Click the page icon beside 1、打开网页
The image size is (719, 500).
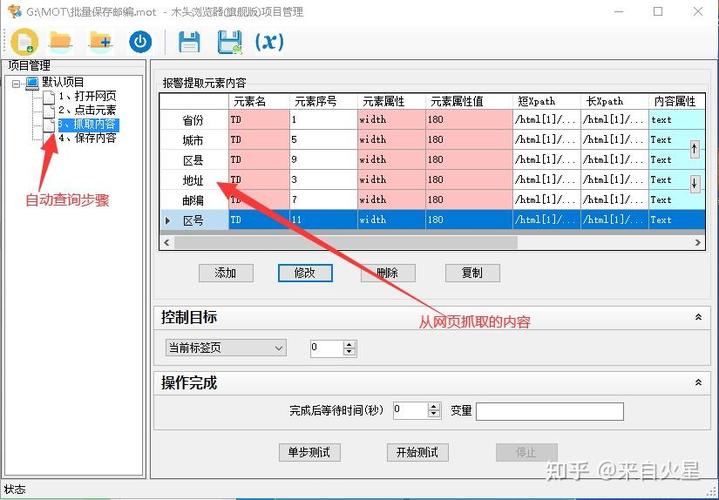pos(49,97)
